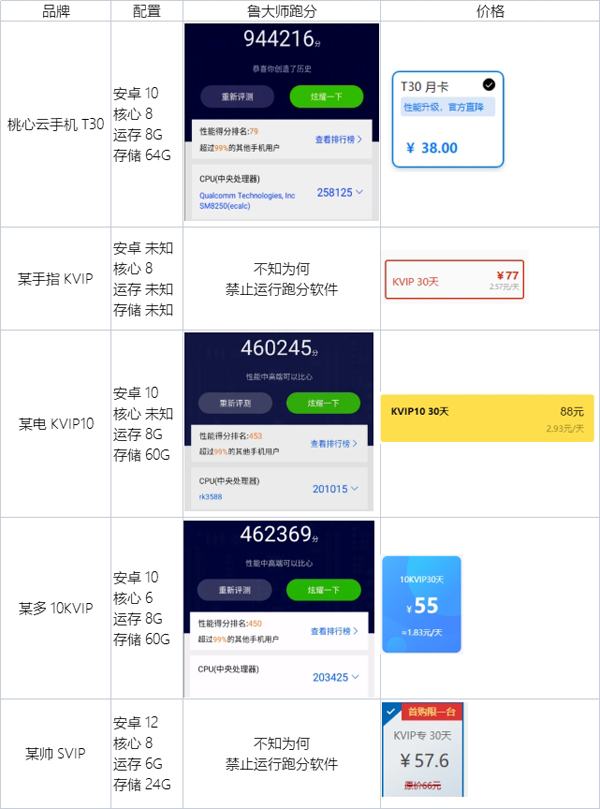Expand the 201015 CPU score chevron

pos(354,488)
